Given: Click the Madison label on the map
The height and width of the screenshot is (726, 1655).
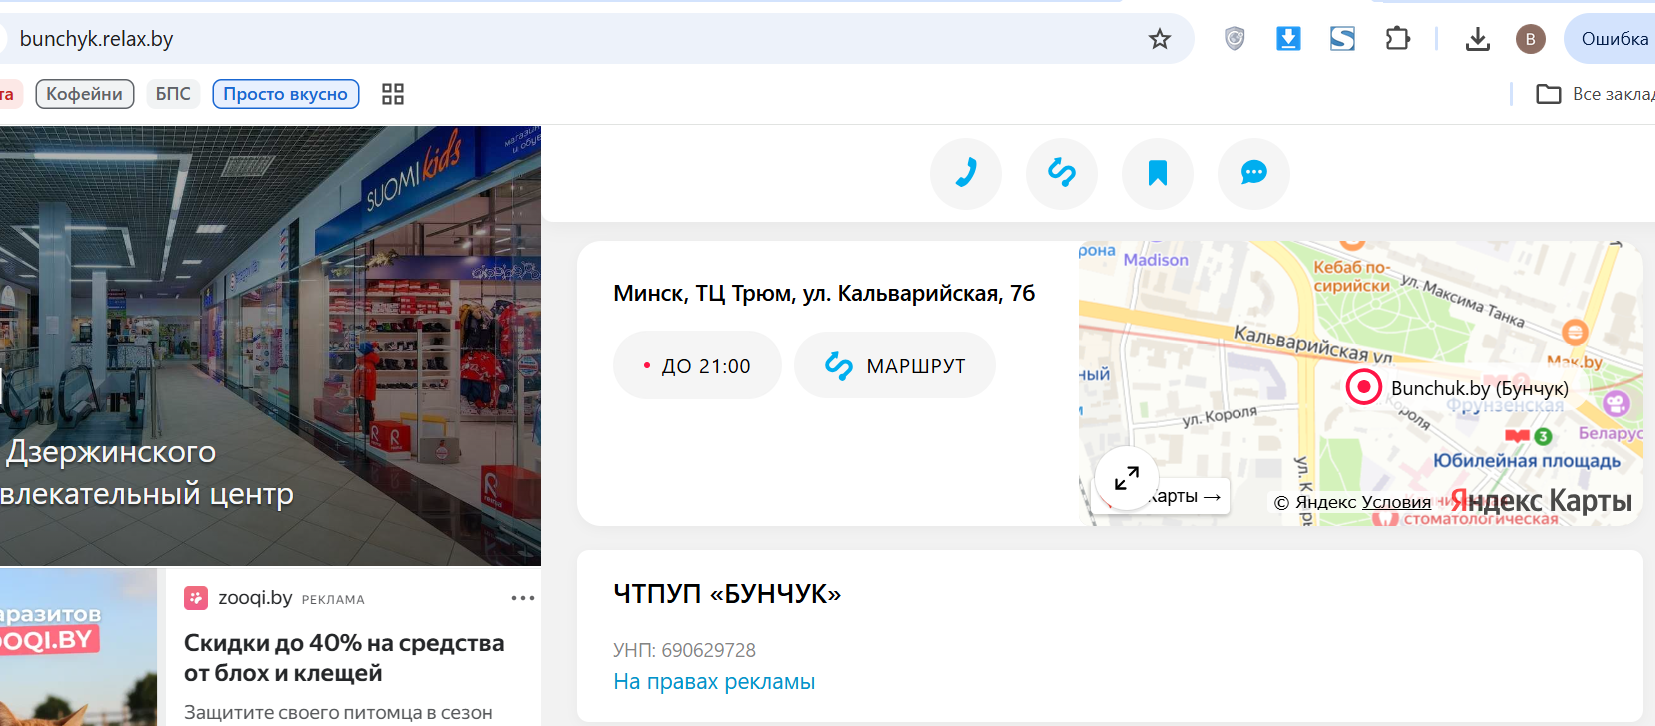Looking at the screenshot, I should click(1156, 260).
